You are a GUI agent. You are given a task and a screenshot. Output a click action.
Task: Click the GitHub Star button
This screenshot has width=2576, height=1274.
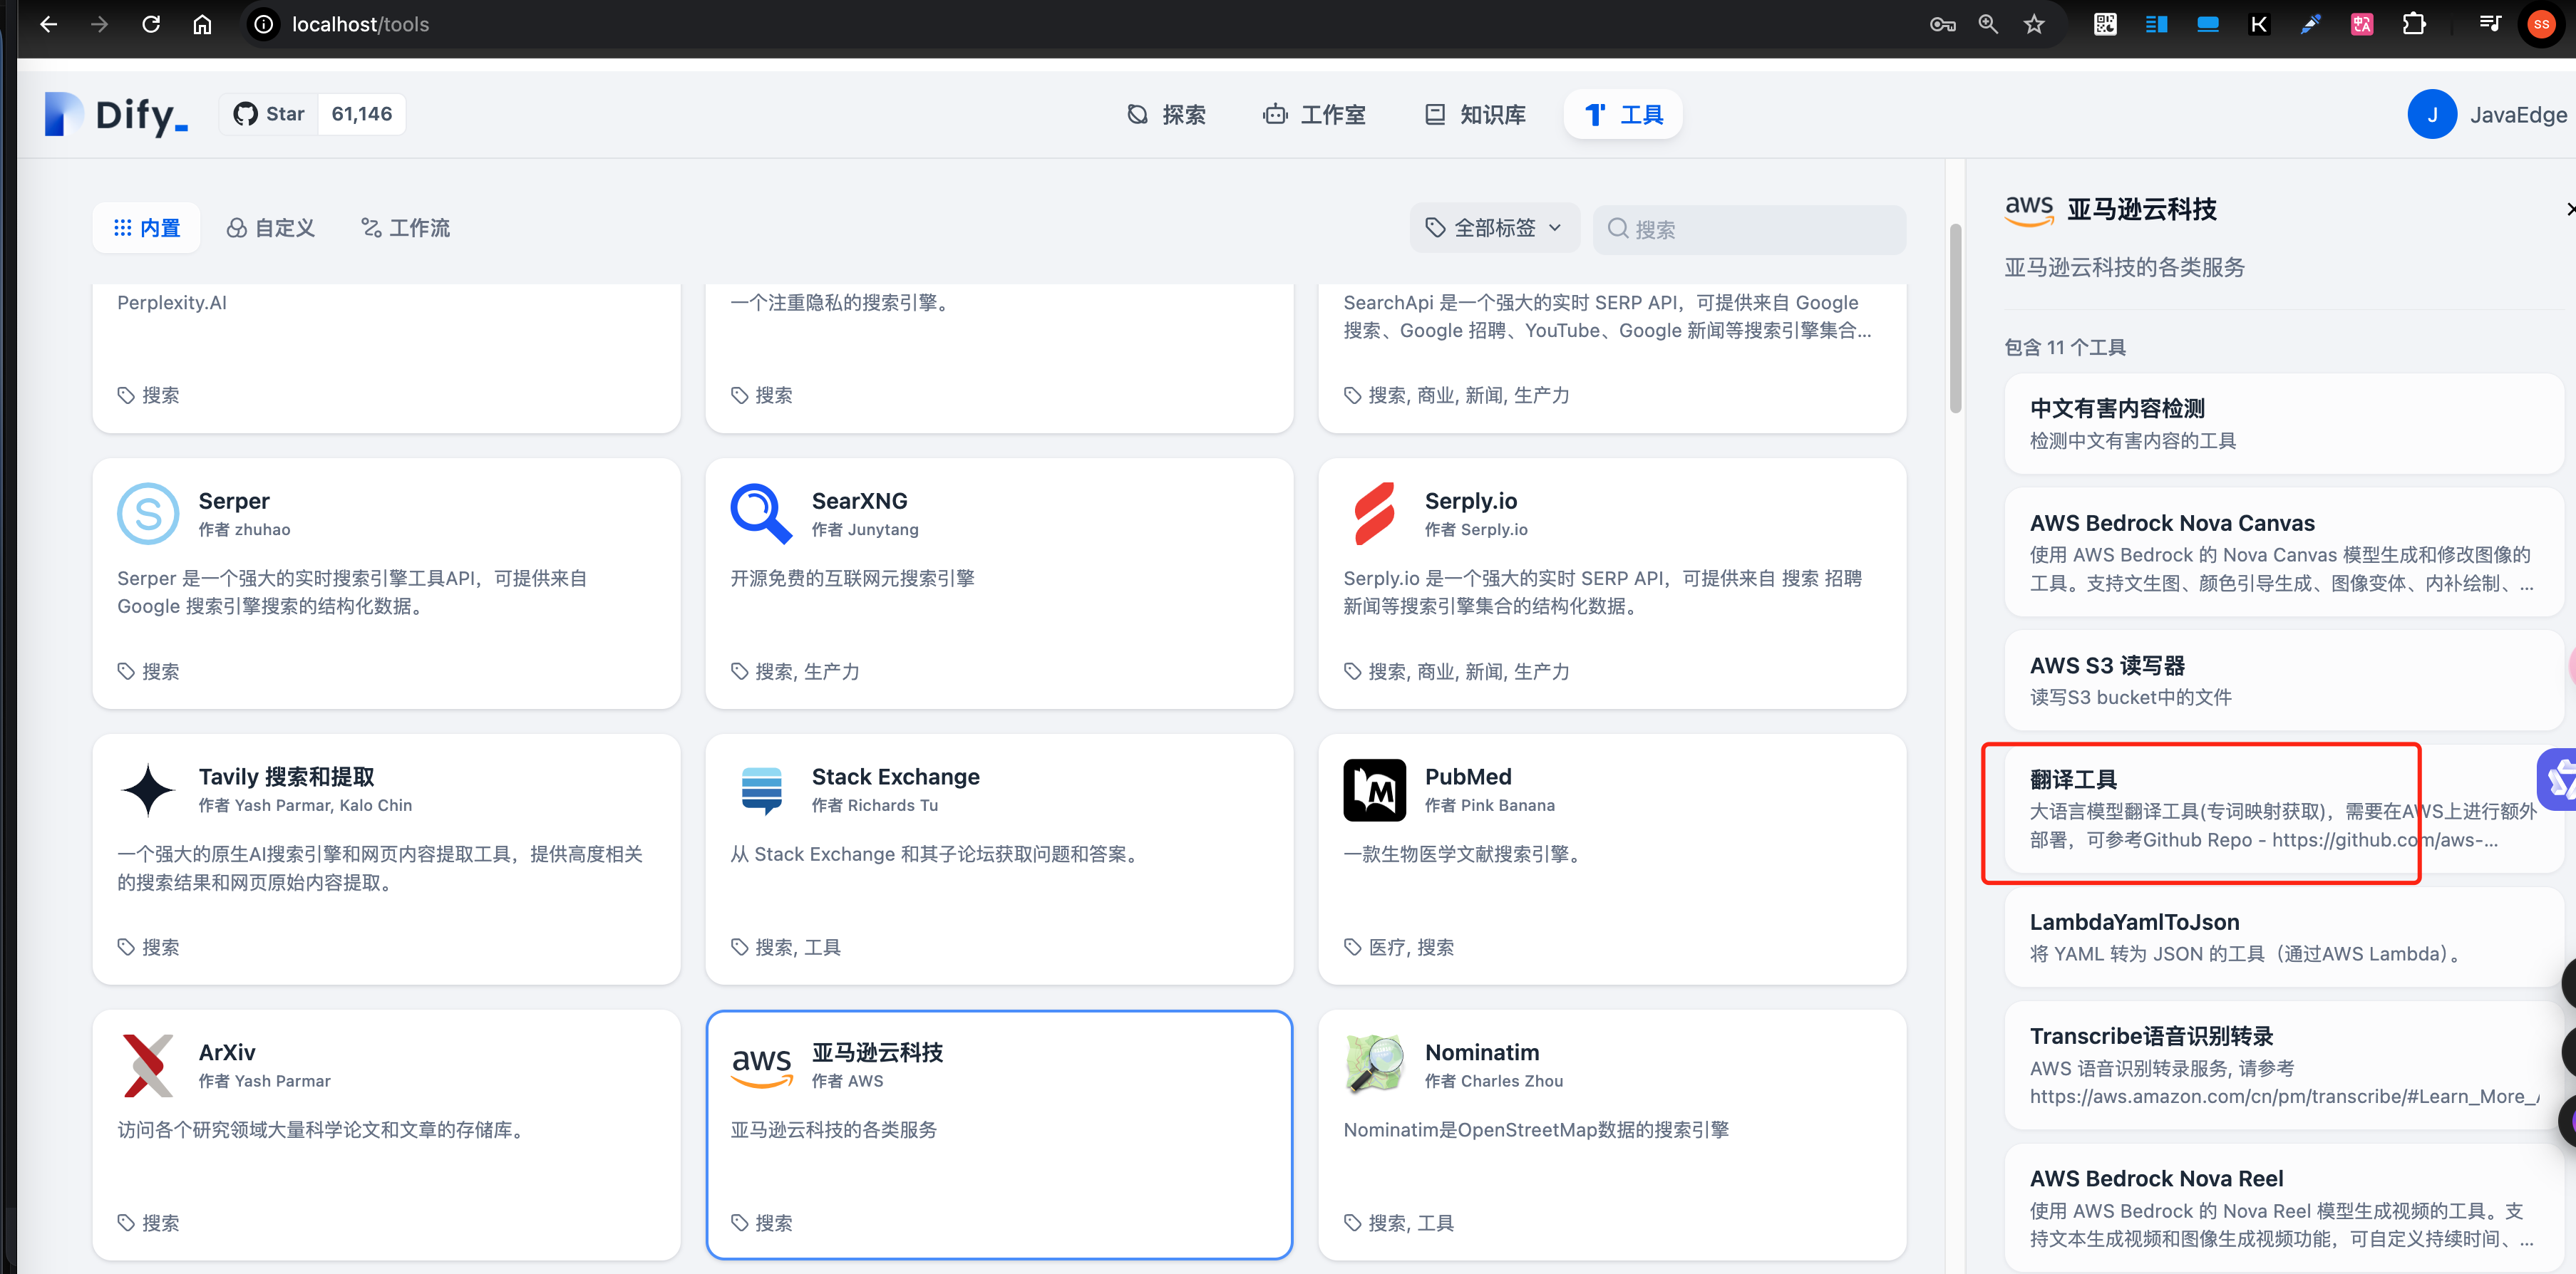point(269,114)
